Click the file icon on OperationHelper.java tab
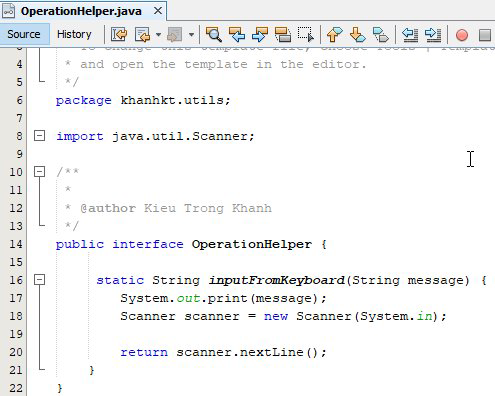 pos(8,11)
